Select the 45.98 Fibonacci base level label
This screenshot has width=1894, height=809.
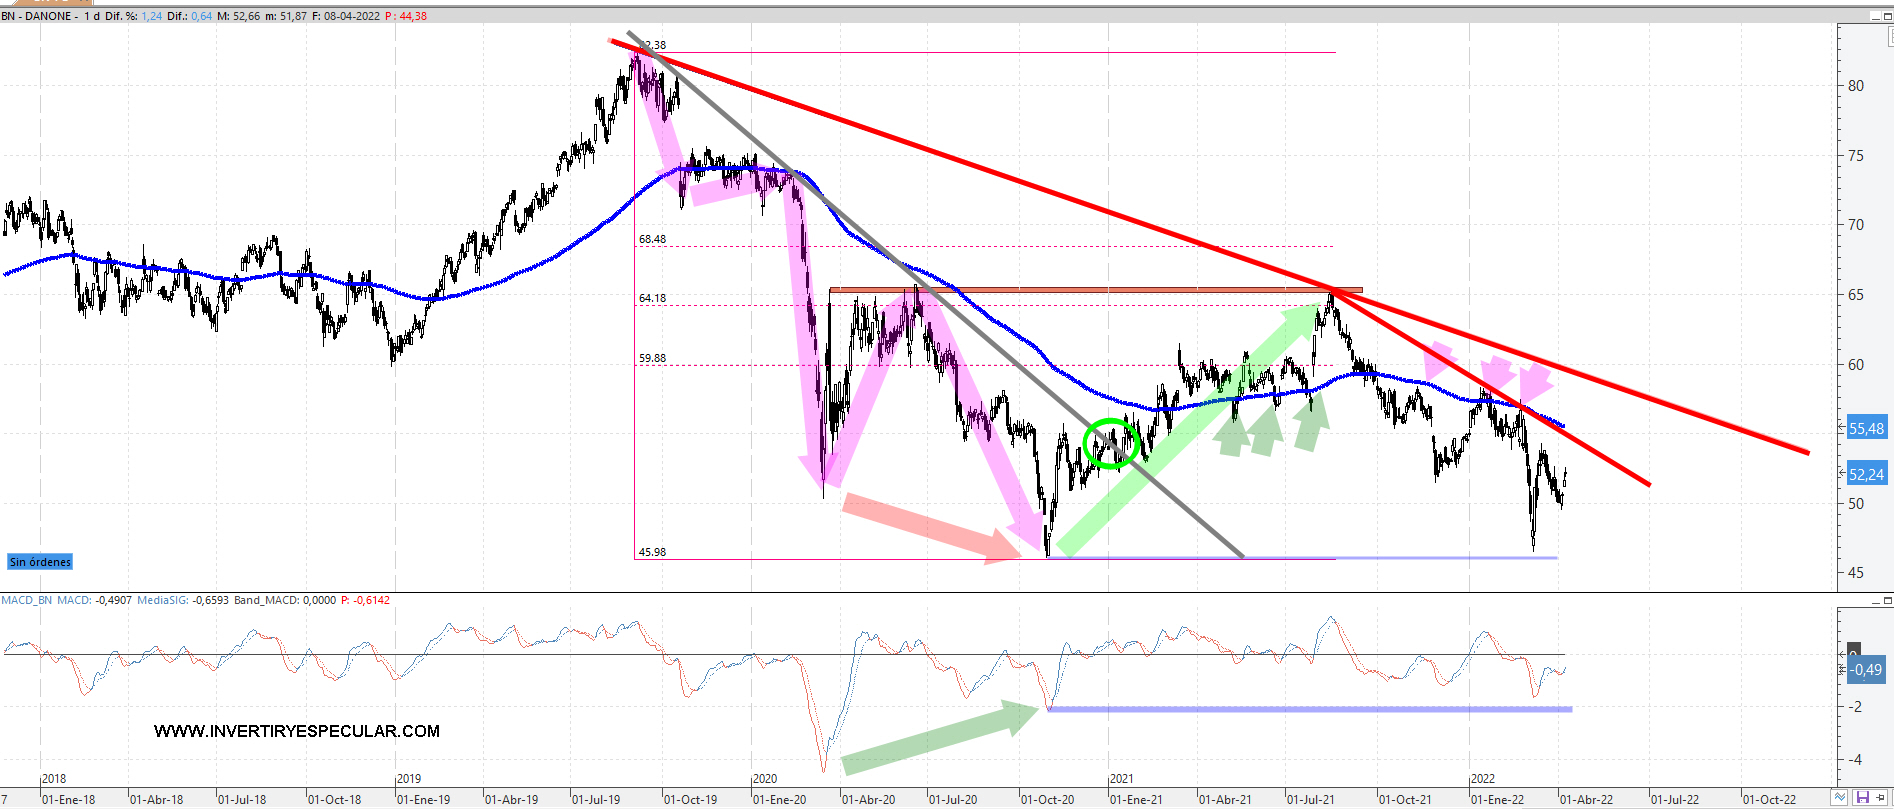[652, 552]
